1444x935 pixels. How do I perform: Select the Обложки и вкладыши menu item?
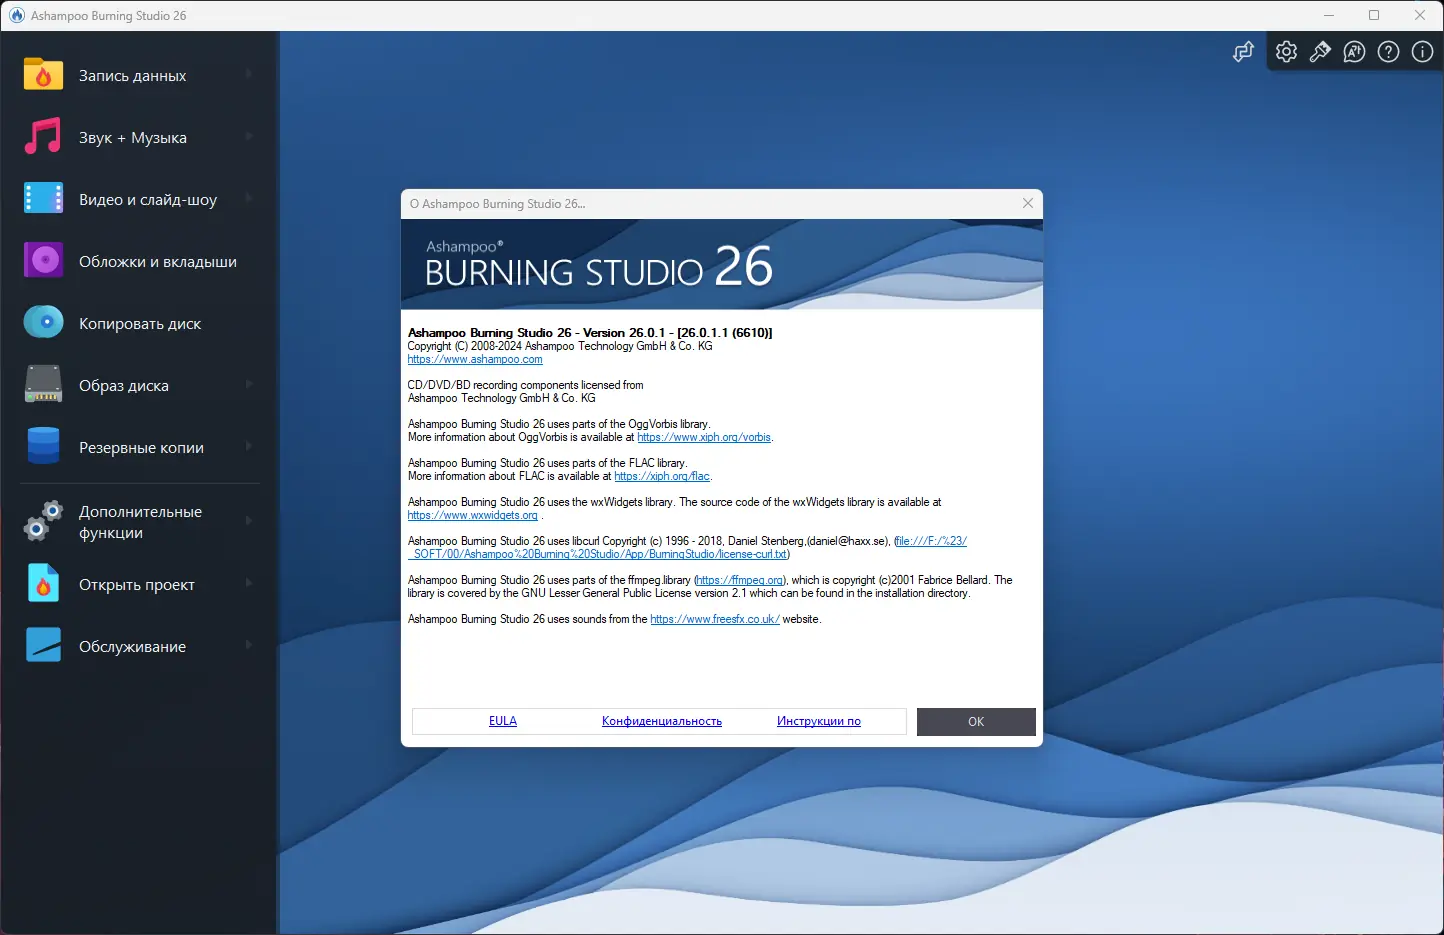point(139,262)
